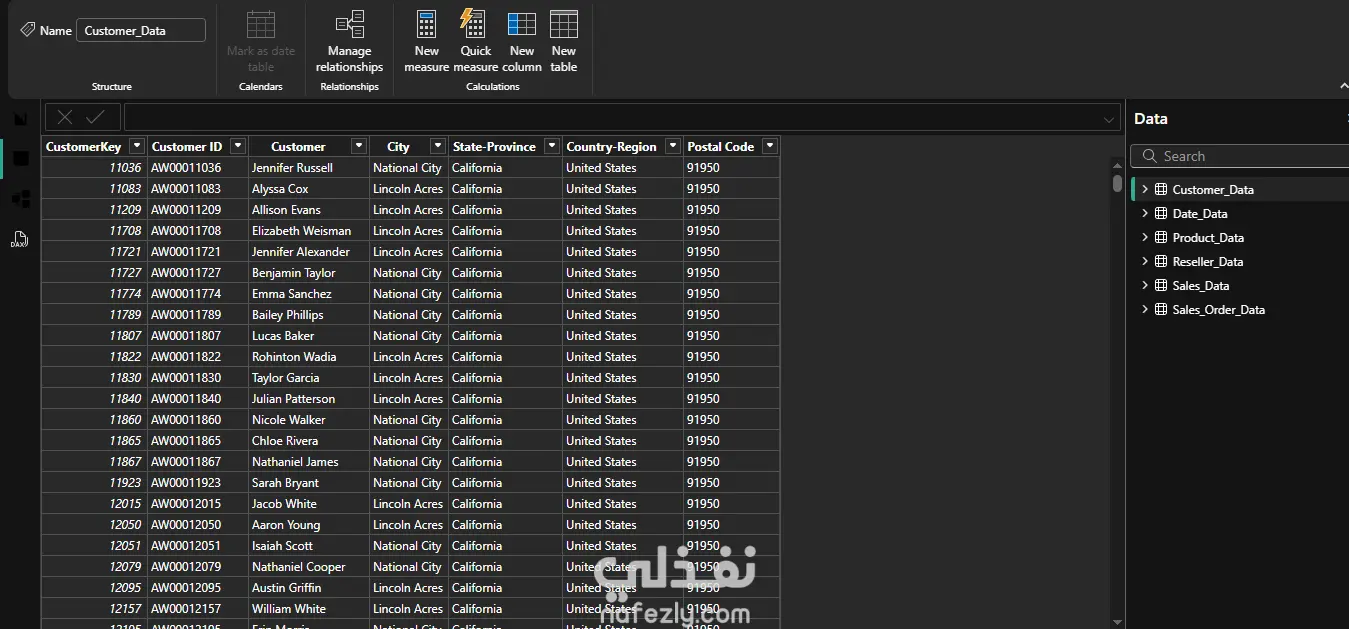Select the Sales_Order_Data table name

pyautogui.click(x=1219, y=309)
